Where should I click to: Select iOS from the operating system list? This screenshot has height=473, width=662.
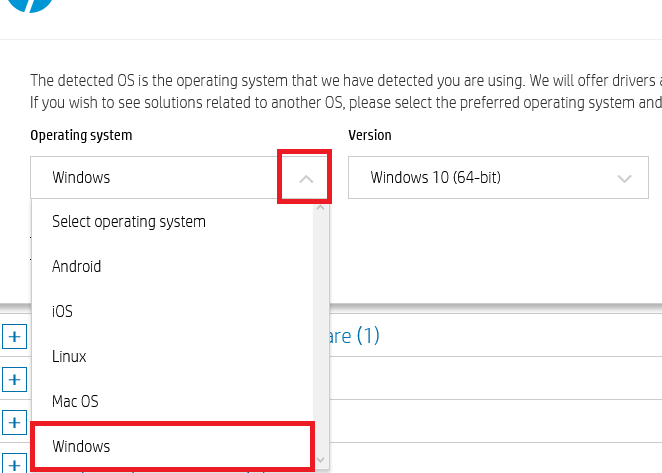[62, 311]
